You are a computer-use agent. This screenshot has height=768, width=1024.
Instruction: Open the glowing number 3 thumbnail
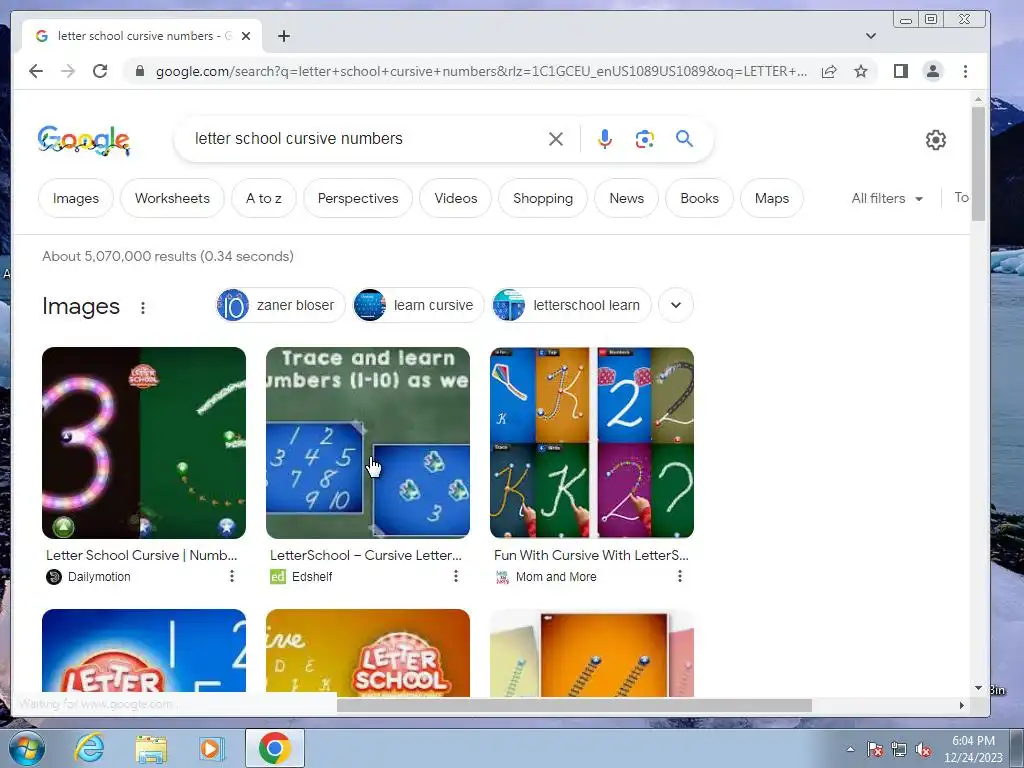(x=144, y=443)
